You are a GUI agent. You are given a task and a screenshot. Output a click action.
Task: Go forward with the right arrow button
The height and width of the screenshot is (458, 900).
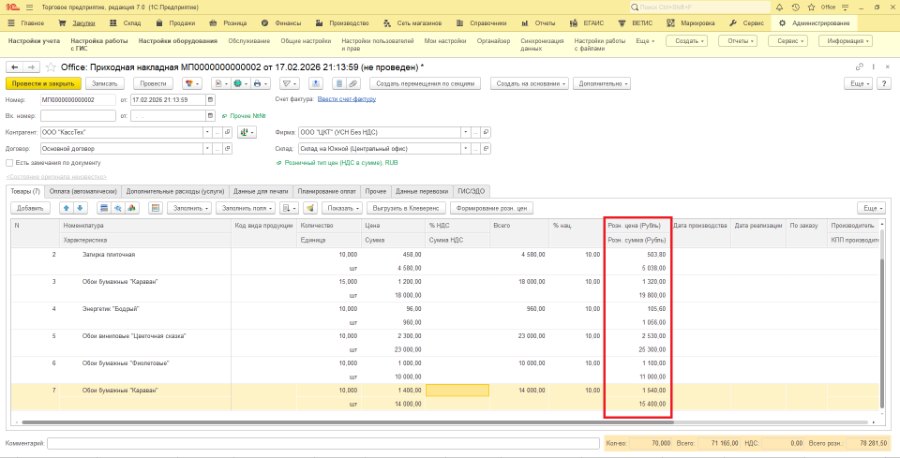pos(32,67)
